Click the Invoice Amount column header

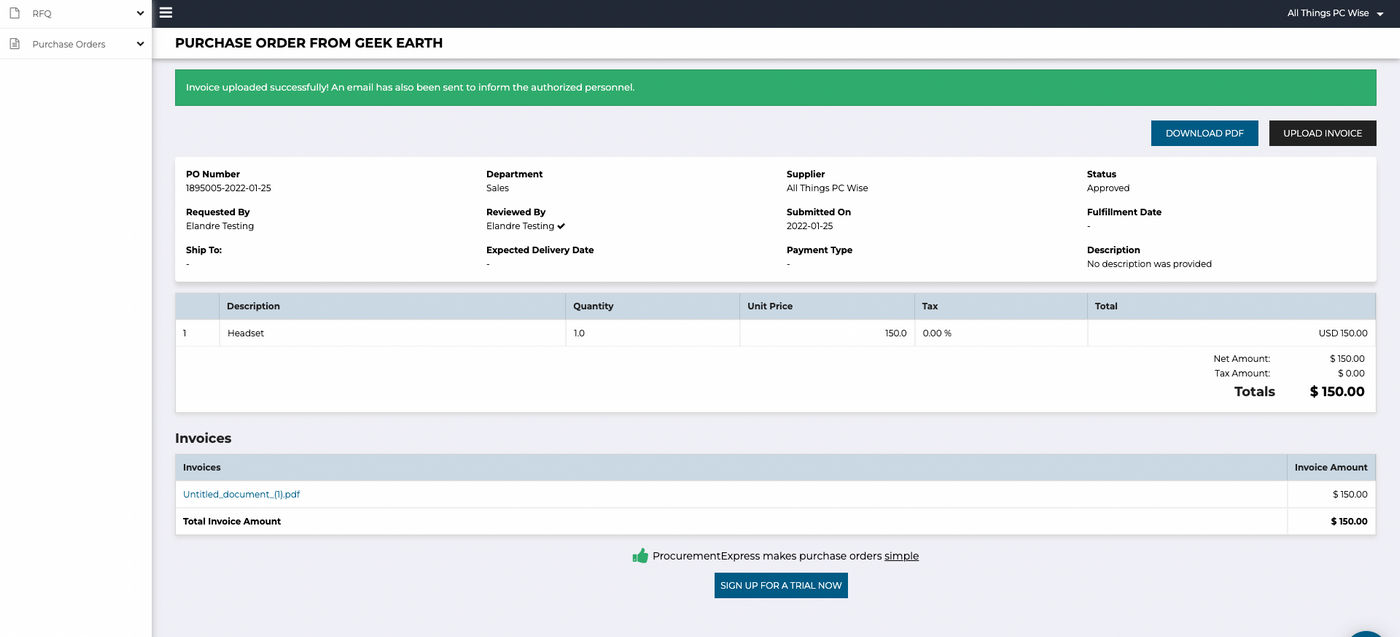point(1330,467)
